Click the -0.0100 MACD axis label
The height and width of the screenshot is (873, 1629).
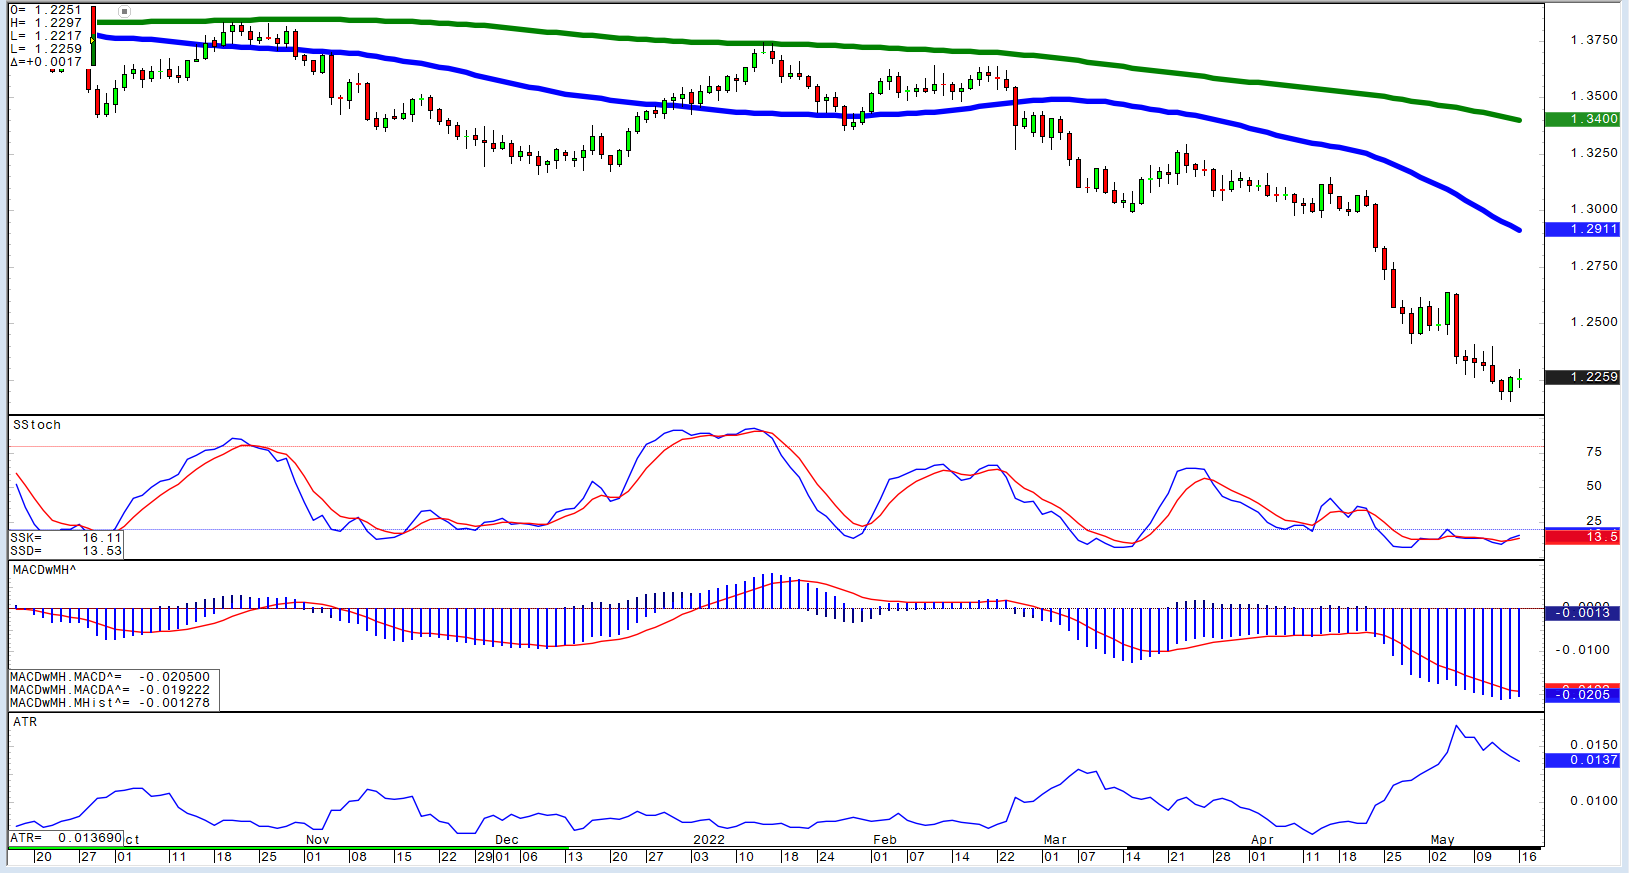1583,650
